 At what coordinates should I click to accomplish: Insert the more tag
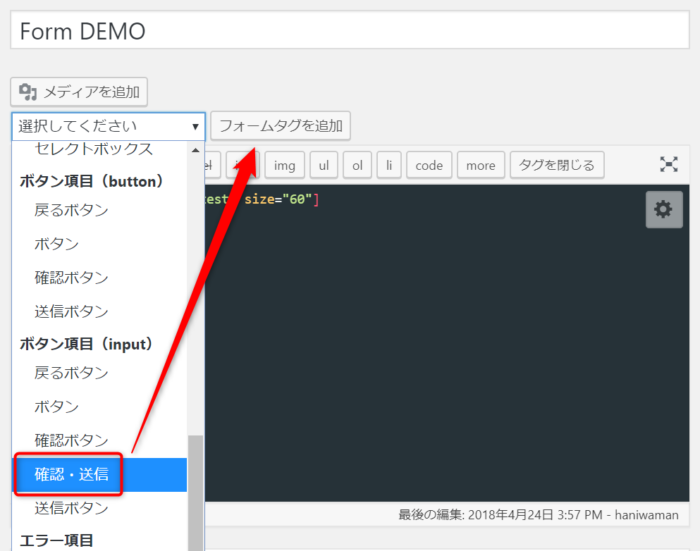[480, 165]
